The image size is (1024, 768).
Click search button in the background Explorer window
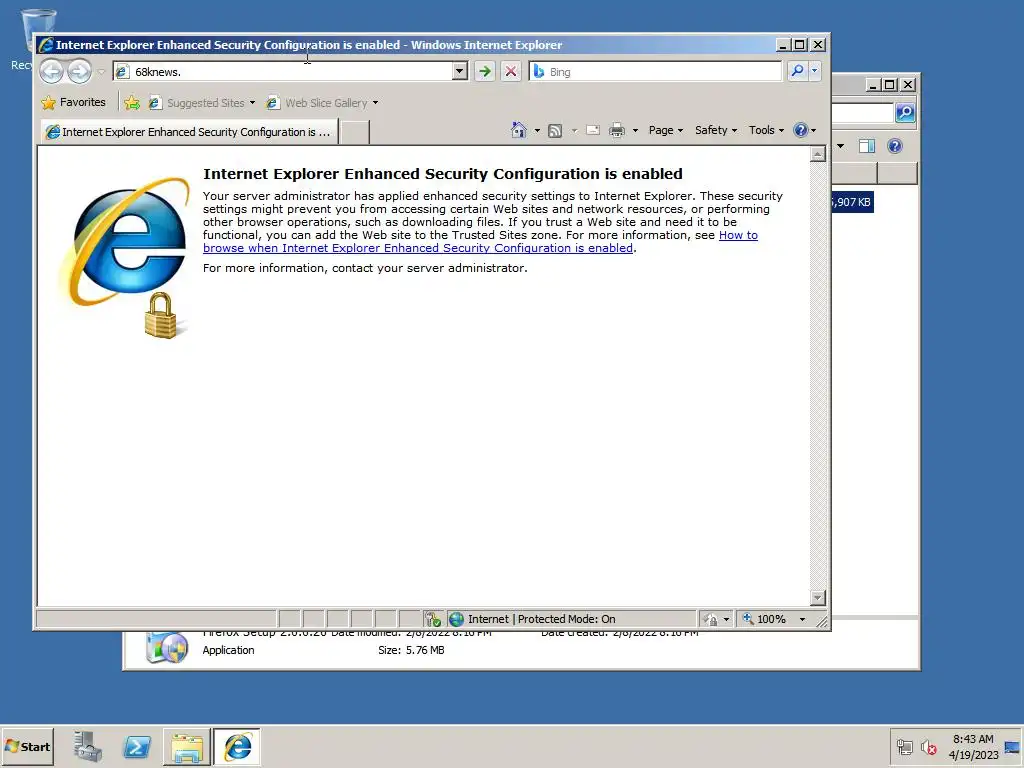pyautogui.click(x=904, y=112)
